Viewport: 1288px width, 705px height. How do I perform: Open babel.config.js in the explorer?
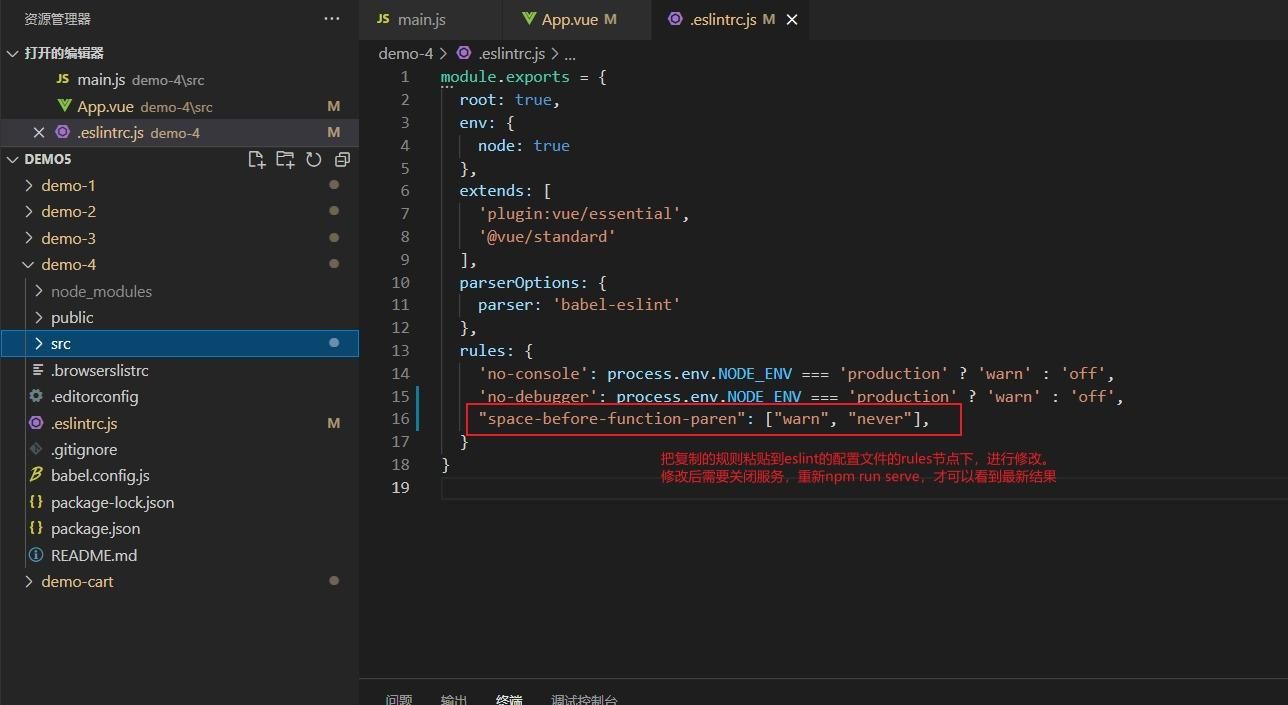point(100,475)
